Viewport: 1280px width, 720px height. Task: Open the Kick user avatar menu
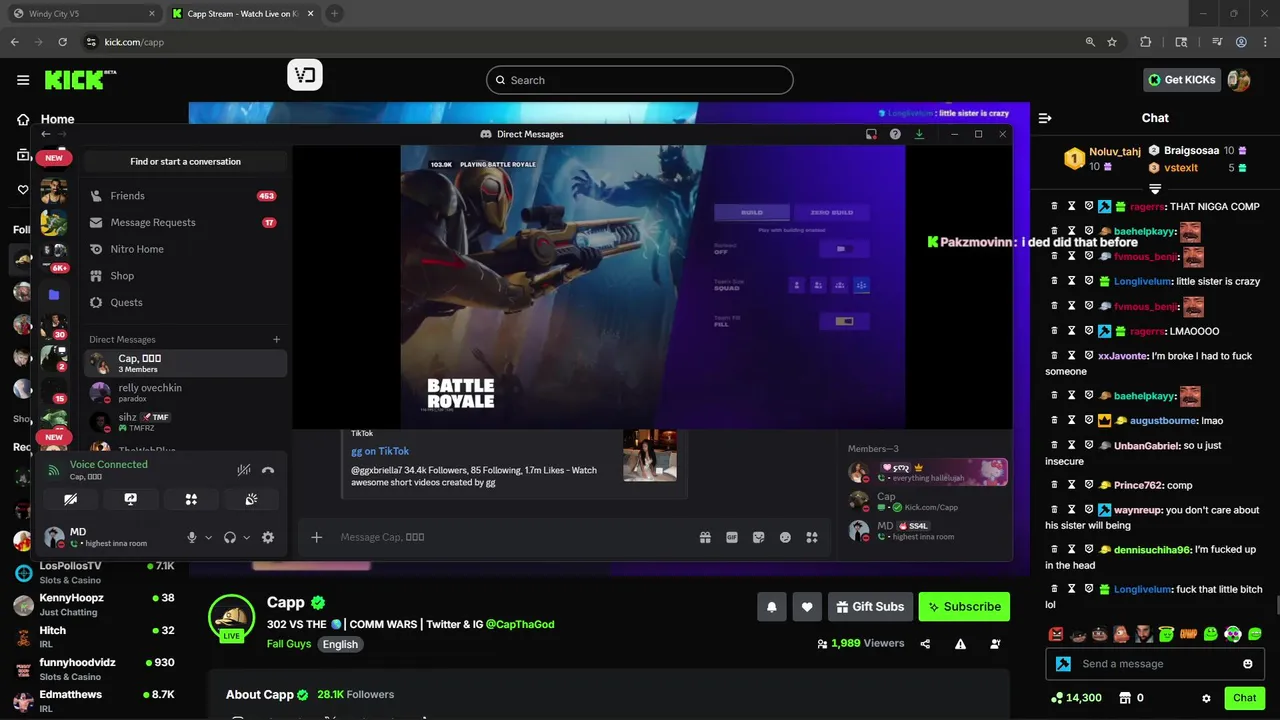pos(1239,80)
